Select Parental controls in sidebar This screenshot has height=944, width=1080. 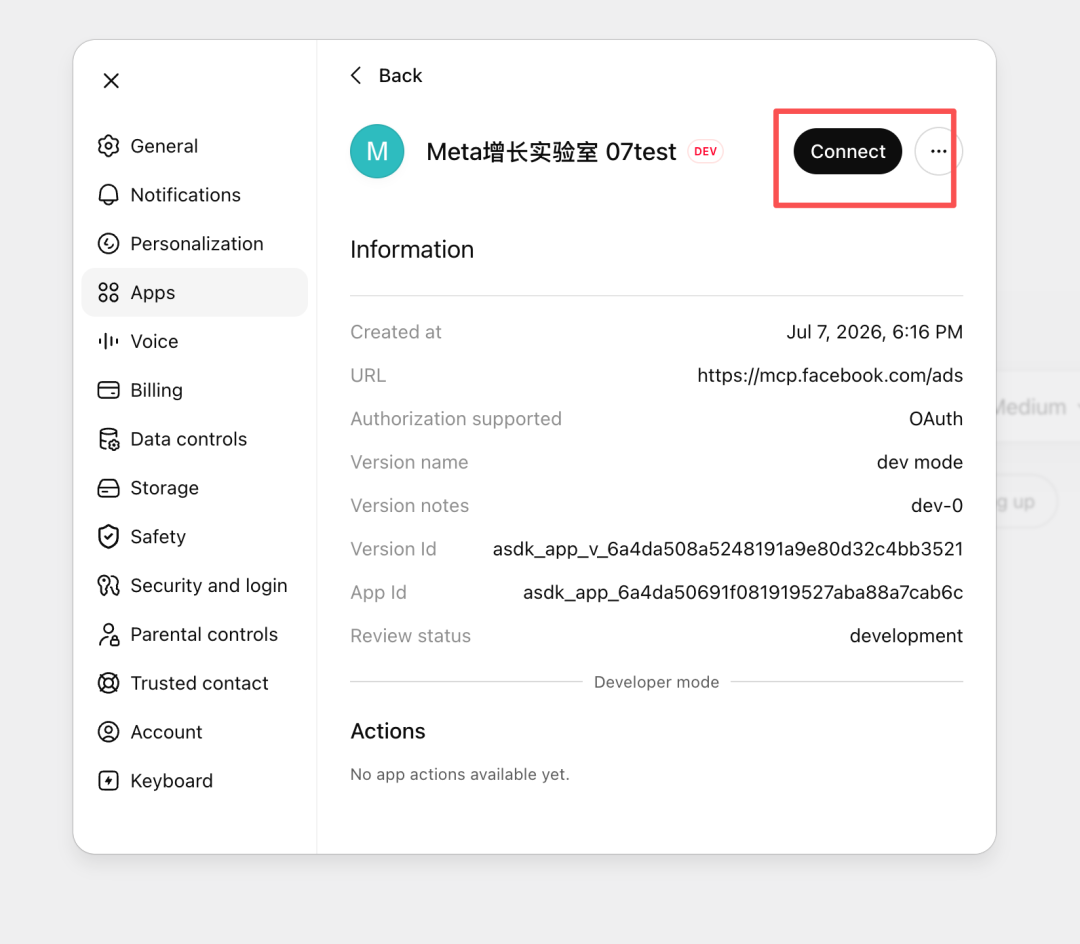coord(194,634)
